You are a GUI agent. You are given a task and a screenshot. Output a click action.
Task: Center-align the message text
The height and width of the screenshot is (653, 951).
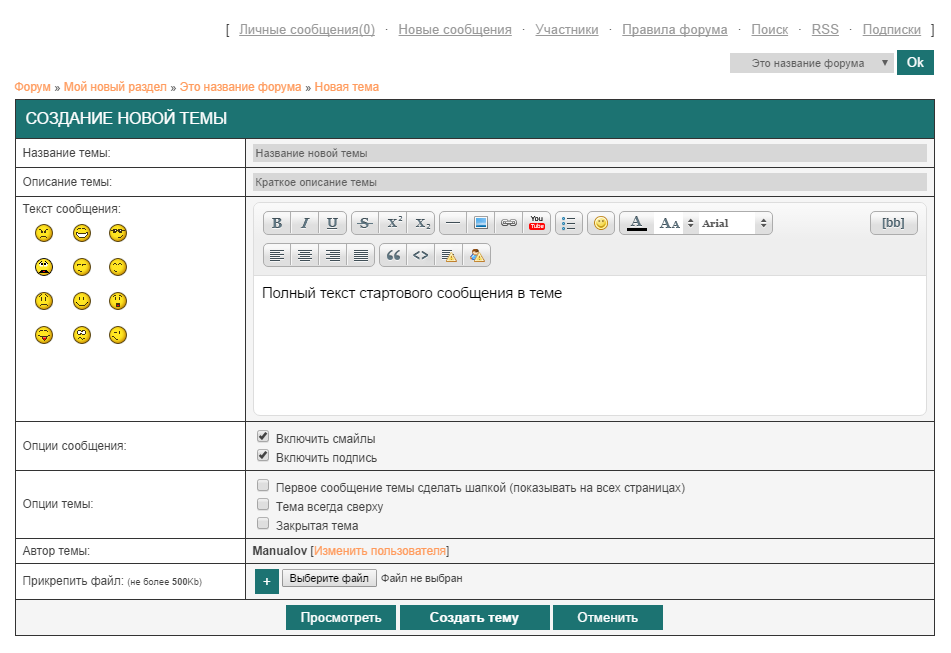305,255
